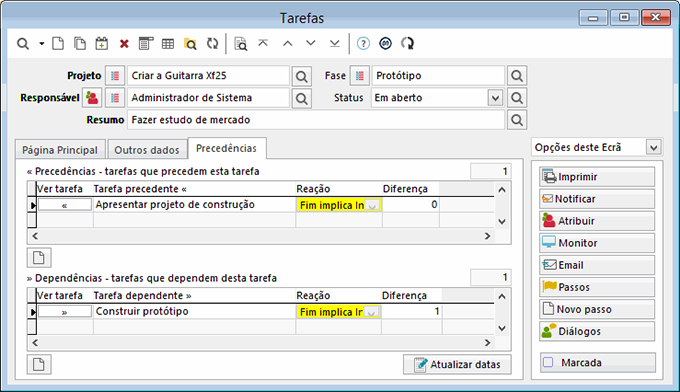680x392 pixels.
Task: Duplicate the record with the copy icon
Action: point(80,43)
